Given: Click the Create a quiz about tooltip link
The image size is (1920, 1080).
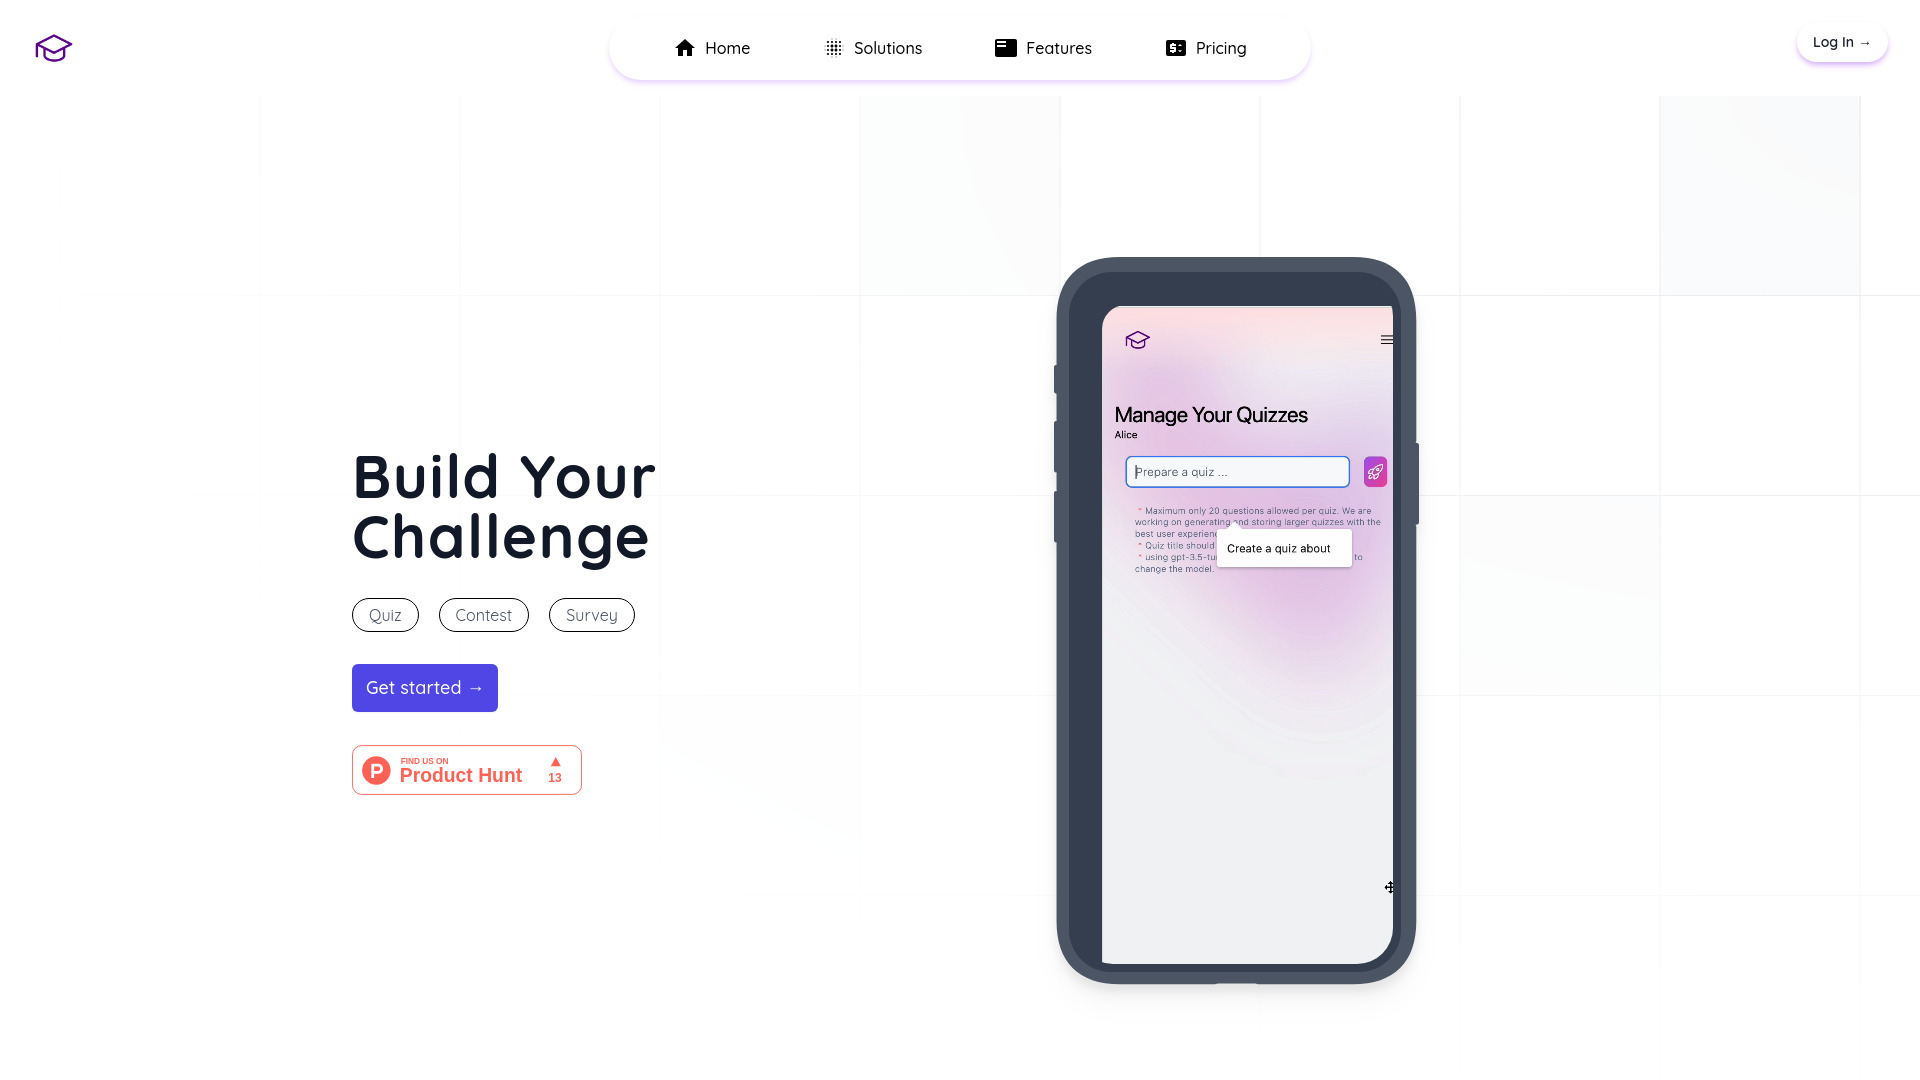Looking at the screenshot, I should (x=1278, y=549).
